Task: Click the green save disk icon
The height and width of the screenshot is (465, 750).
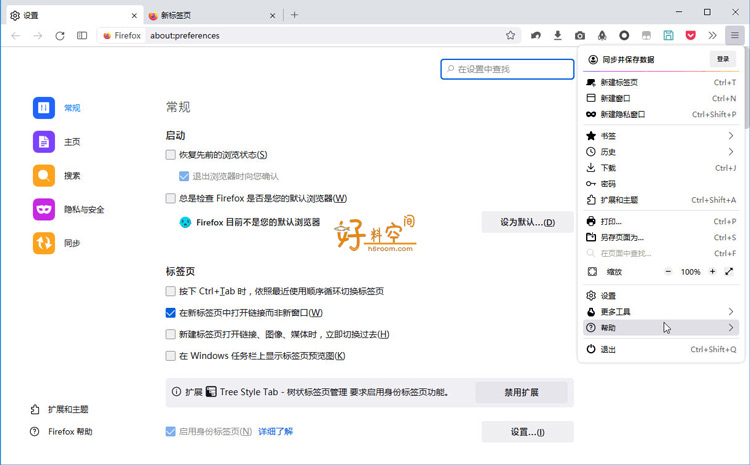Action: click(x=668, y=35)
